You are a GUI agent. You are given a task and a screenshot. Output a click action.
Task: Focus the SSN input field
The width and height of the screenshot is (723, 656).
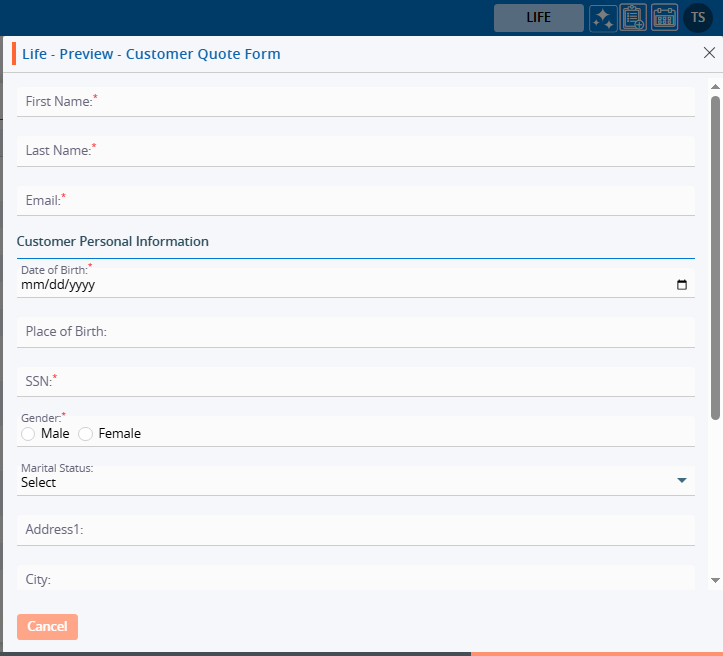pyautogui.click(x=355, y=381)
